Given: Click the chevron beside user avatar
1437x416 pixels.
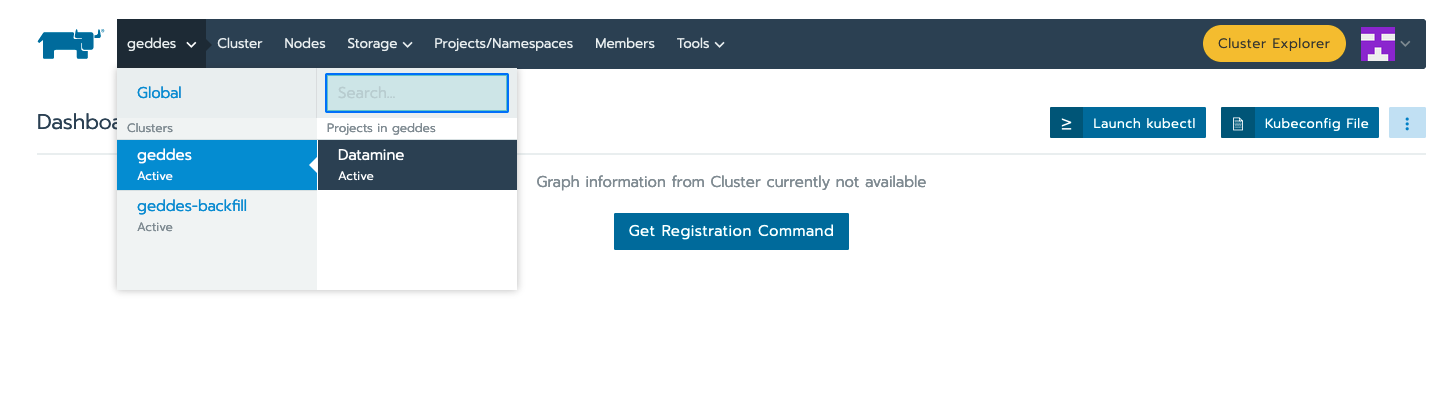Looking at the screenshot, I should click(1405, 44).
